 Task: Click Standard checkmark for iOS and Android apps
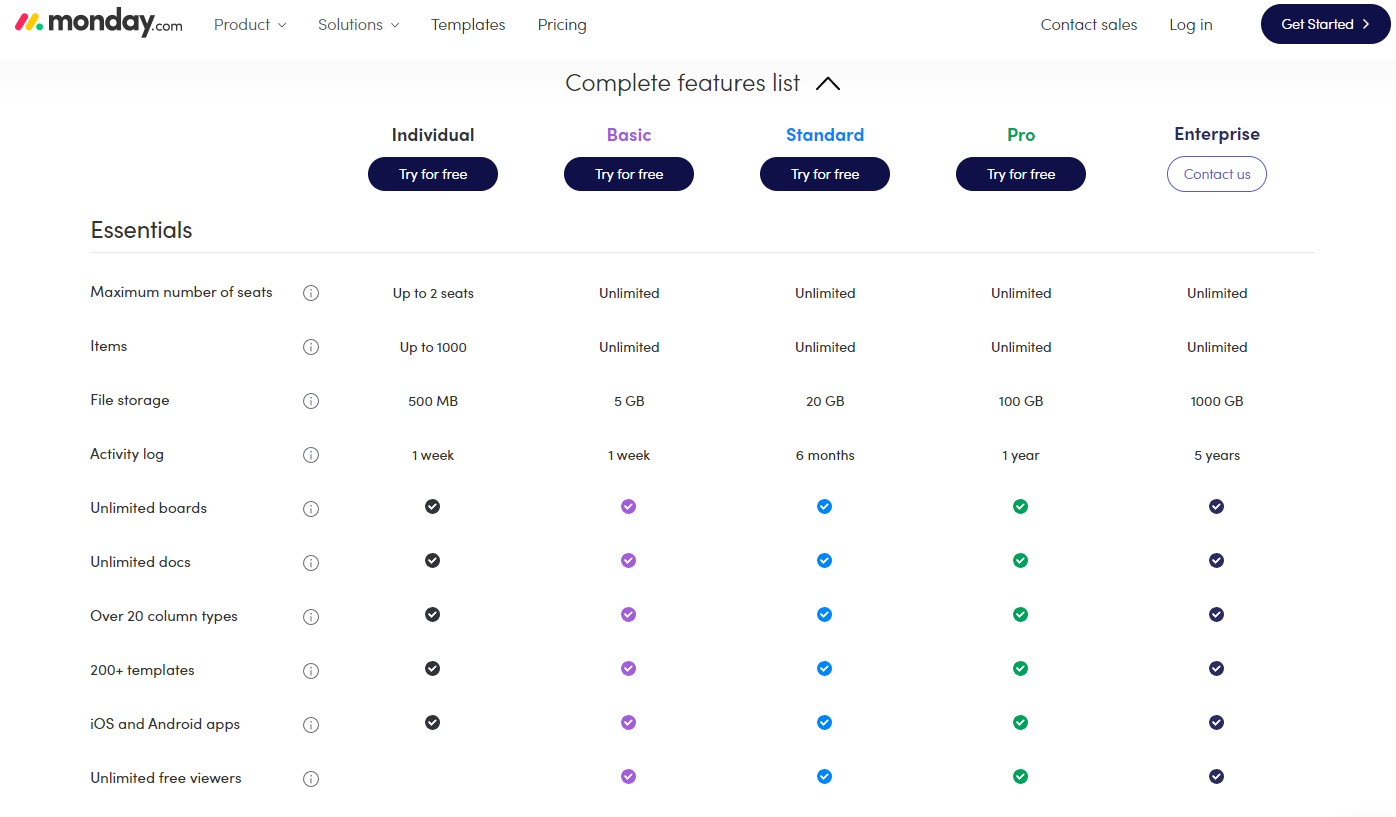[824, 722]
